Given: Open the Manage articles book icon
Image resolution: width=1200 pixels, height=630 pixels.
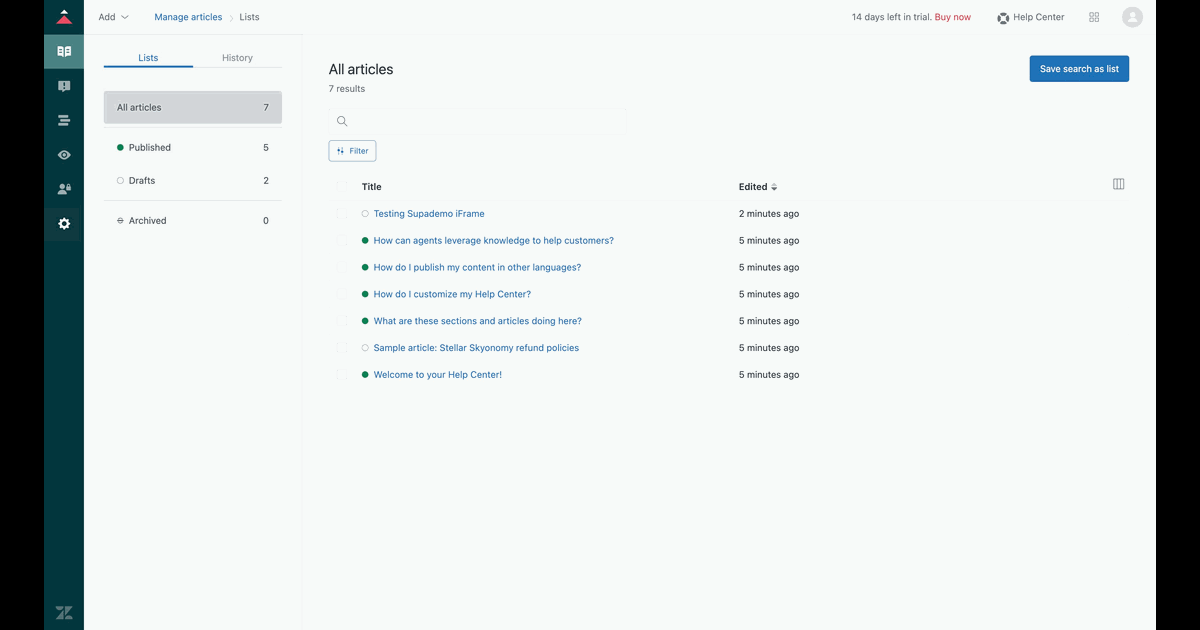Looking at the screenshot, I should pos(64,51).
